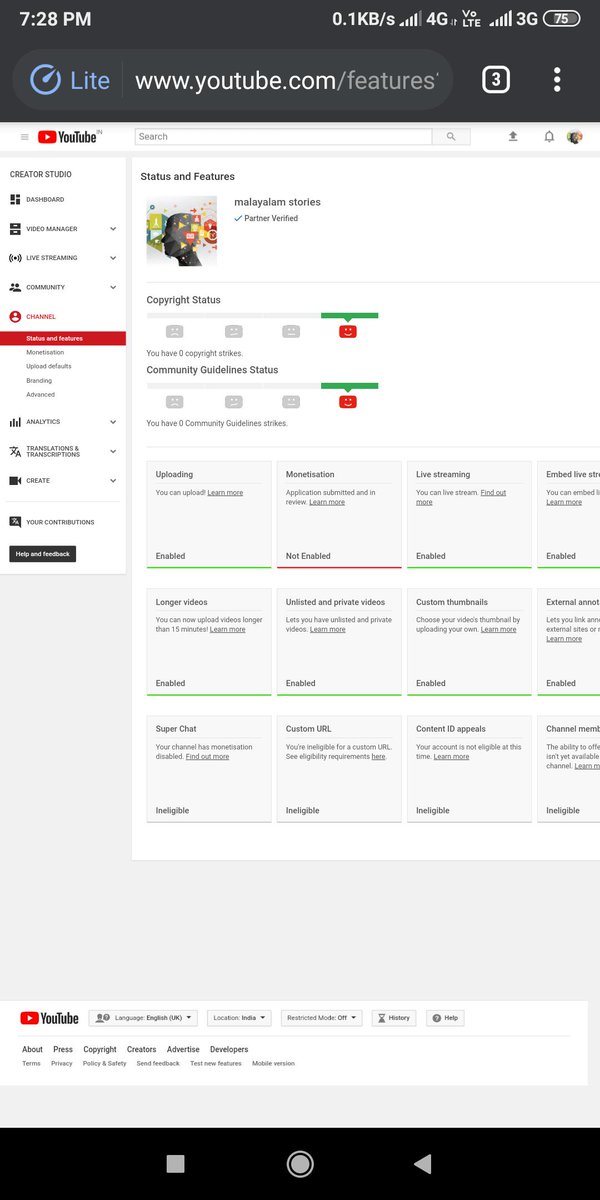Screen dimensions: 600x1200
Task: Click the footer Mobile version link
Action: 273,1064
